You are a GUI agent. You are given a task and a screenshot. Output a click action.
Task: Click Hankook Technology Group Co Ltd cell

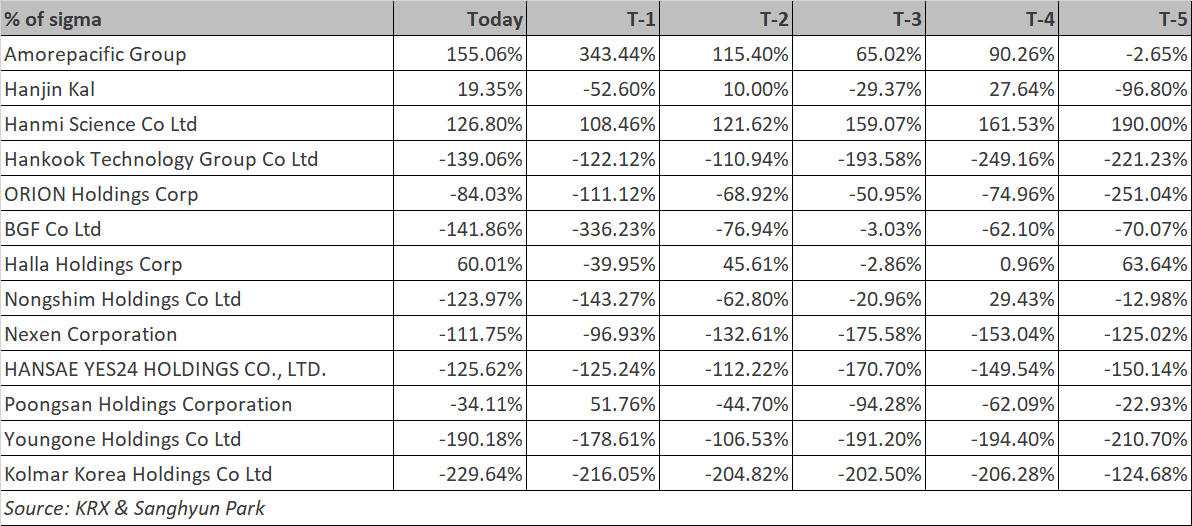click(x=197, y=159)
